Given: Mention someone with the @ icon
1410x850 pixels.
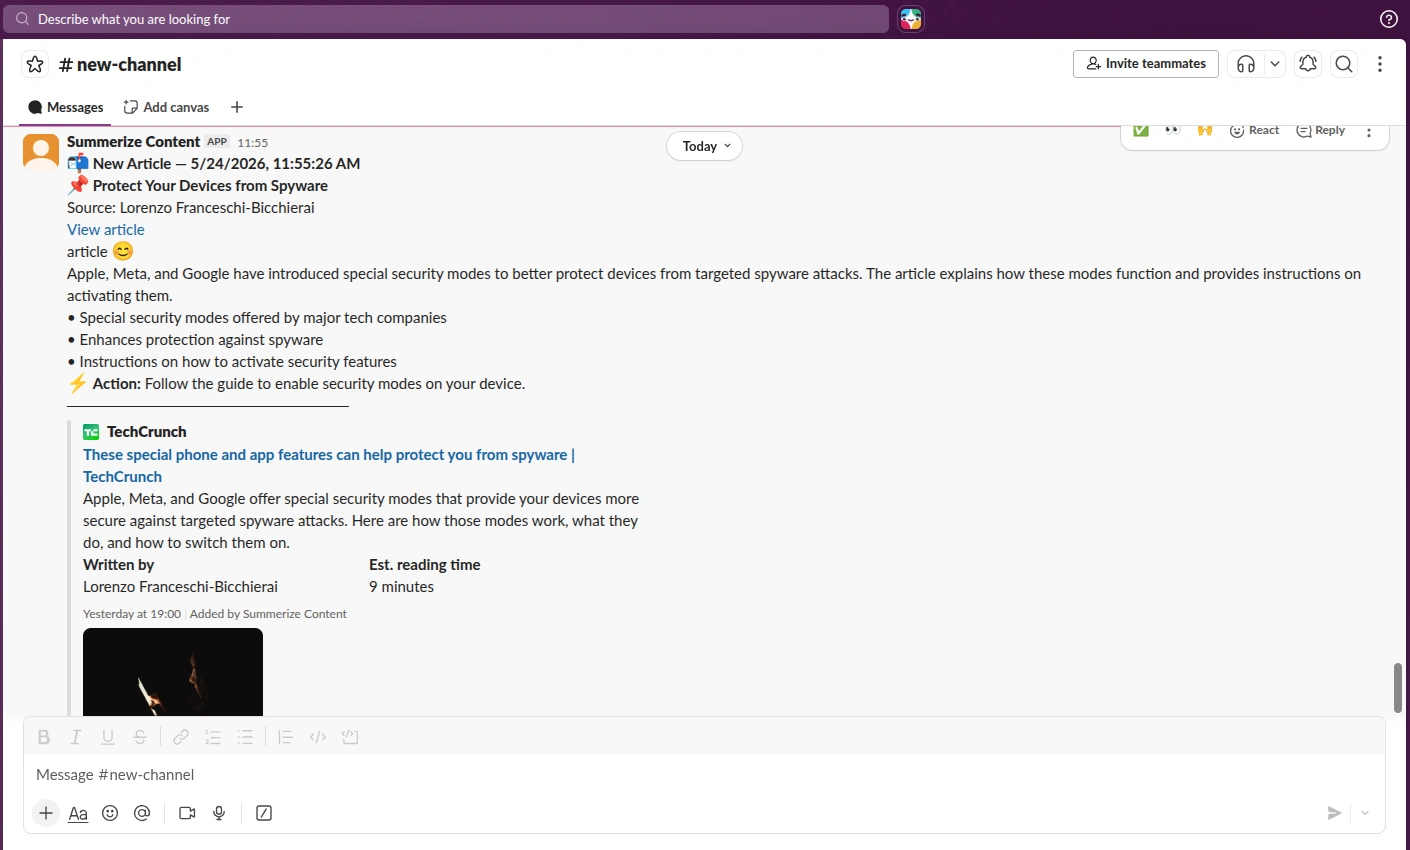Looking at the screenshot, I should tap(142, 813).
